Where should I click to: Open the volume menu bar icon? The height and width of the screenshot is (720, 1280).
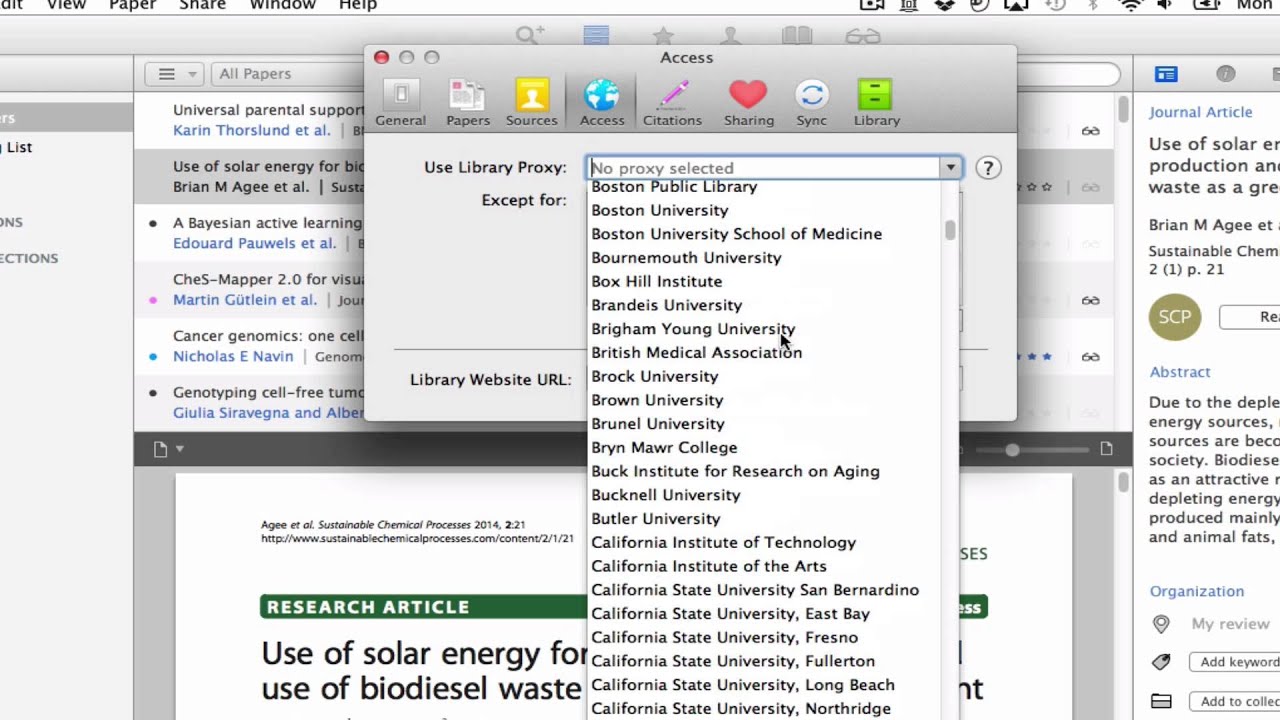click(1164, 6)
